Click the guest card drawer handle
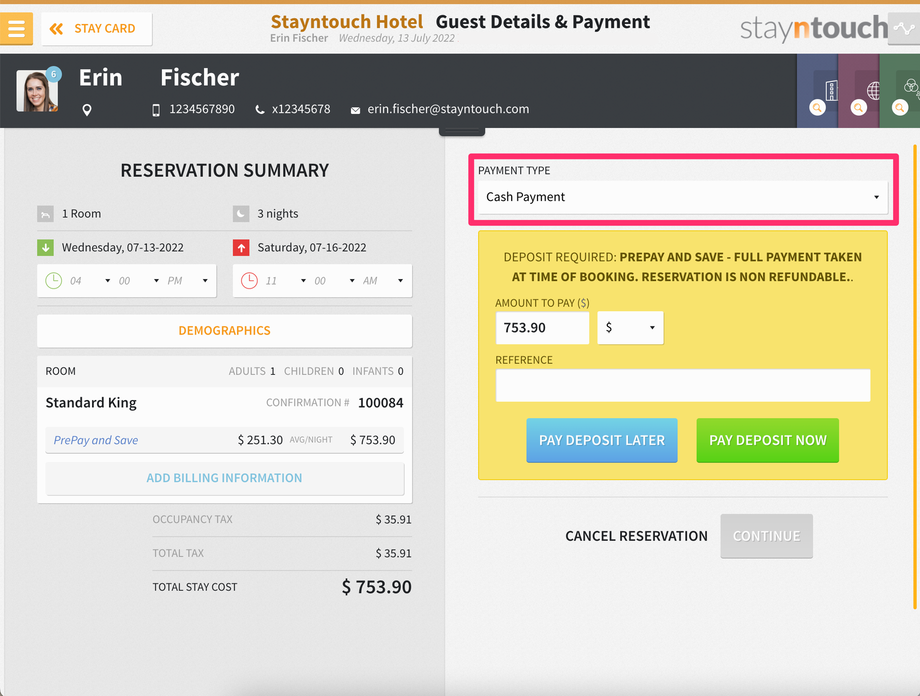The width and height of the screenshot is (920, 696). pos(462,132)
